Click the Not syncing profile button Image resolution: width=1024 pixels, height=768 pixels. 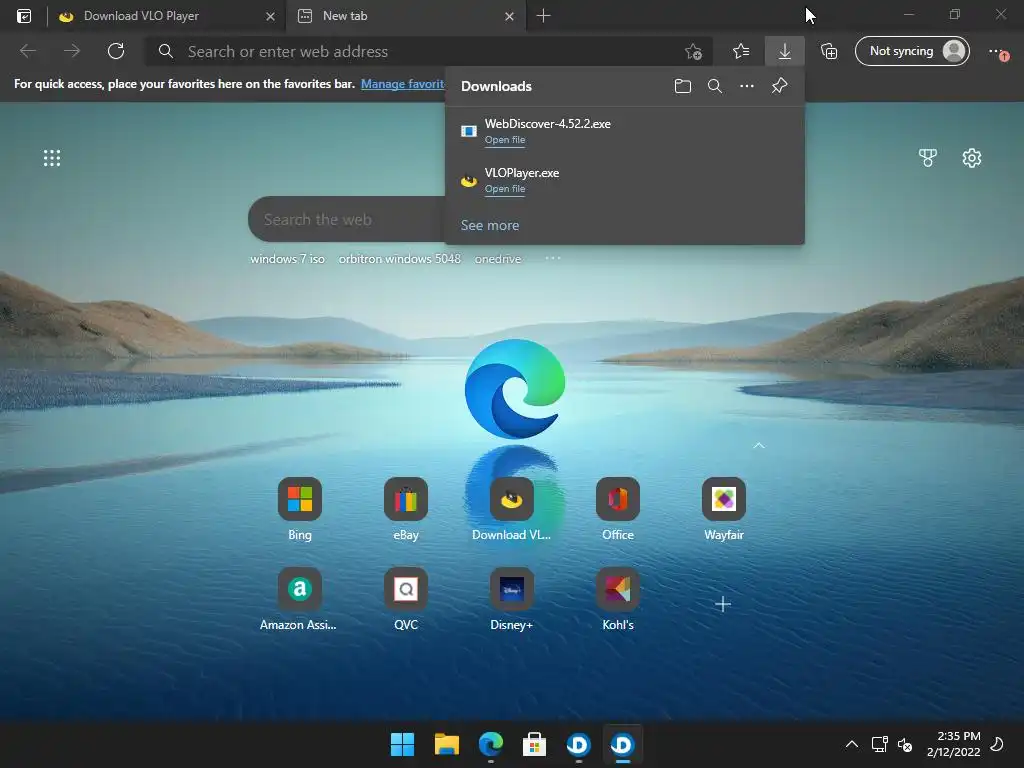point(912,51)
